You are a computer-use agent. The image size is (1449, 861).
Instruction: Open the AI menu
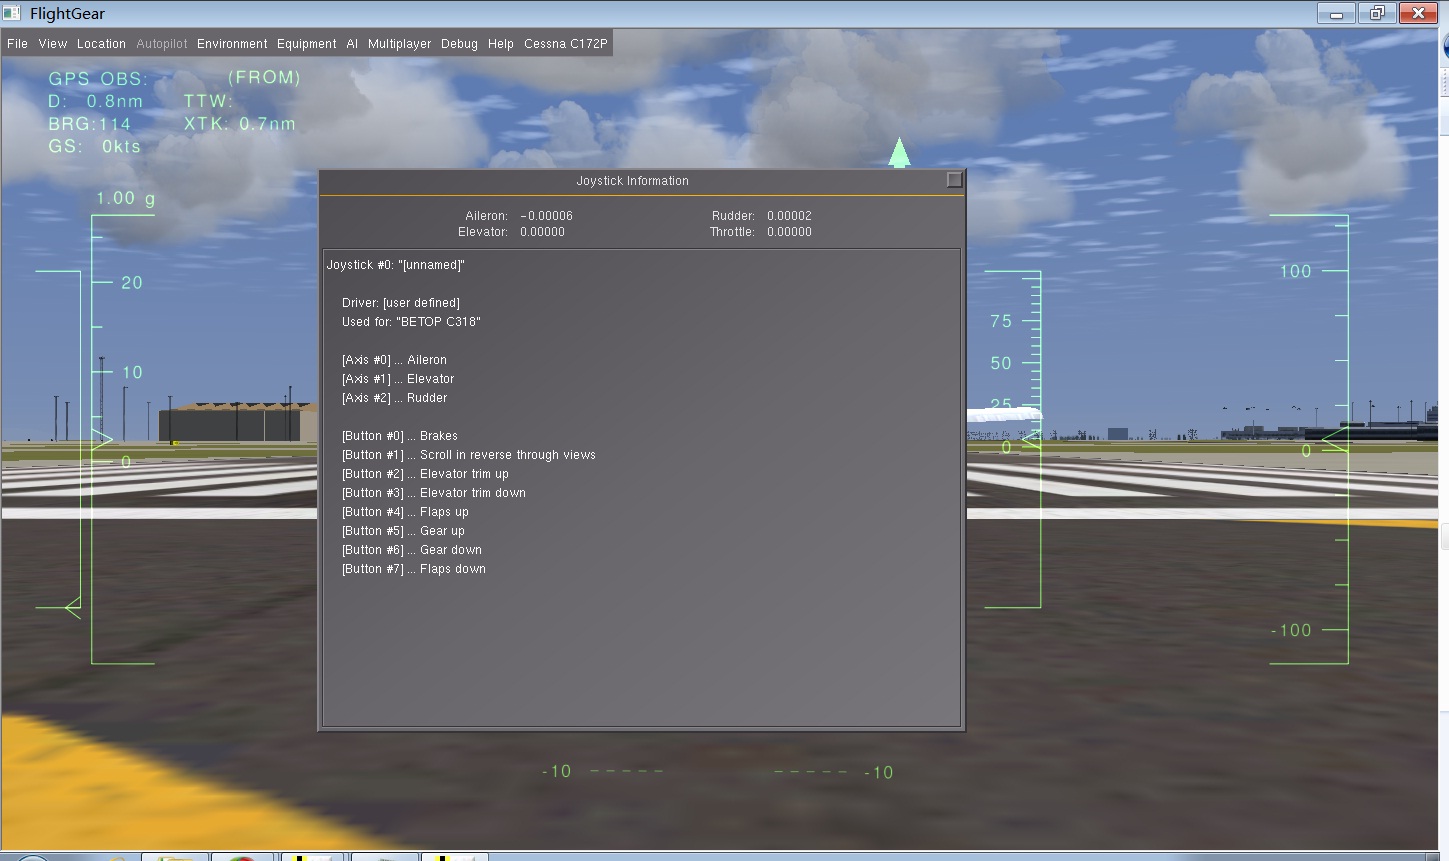[352, 44]
